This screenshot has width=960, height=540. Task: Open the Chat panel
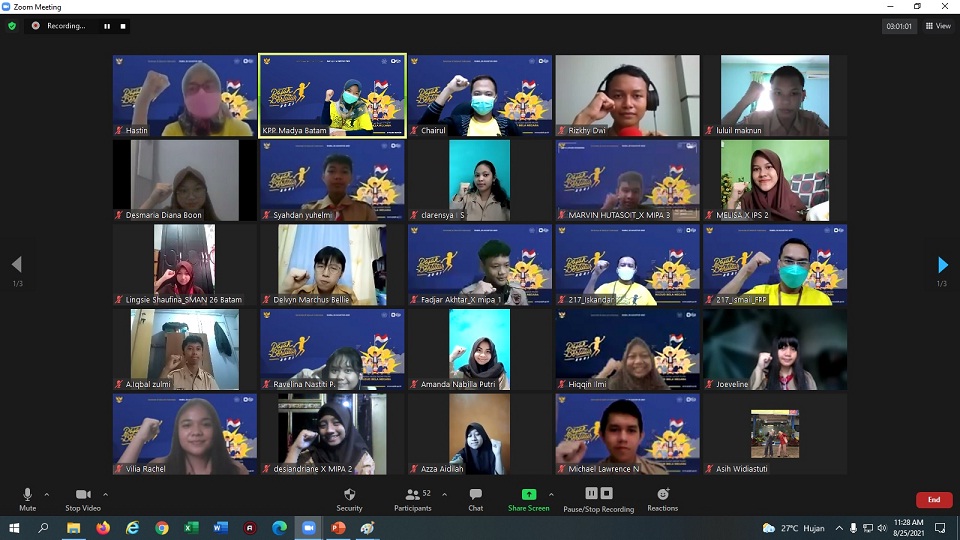pos(475,498)
